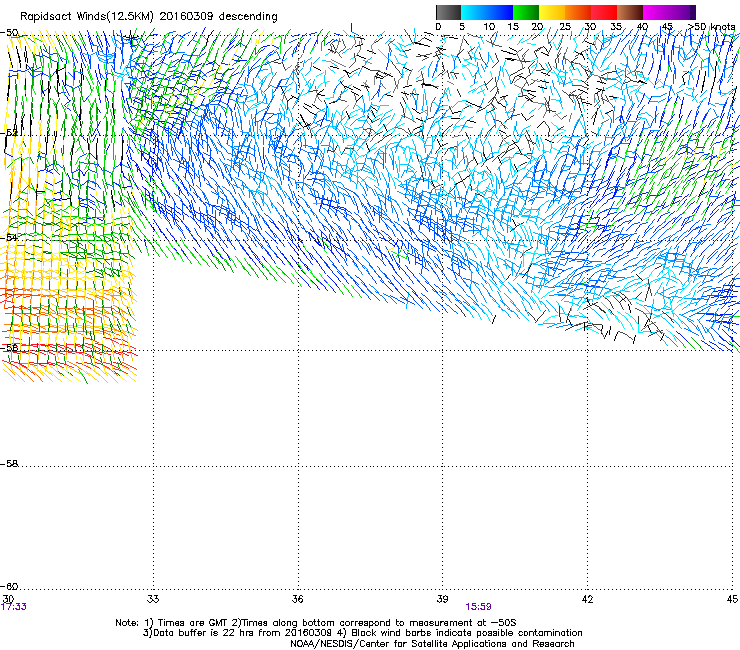Click the legend scale label '25'
This screenshot has height=650, width=740.
pyautogui.click(x=565, y=26)
